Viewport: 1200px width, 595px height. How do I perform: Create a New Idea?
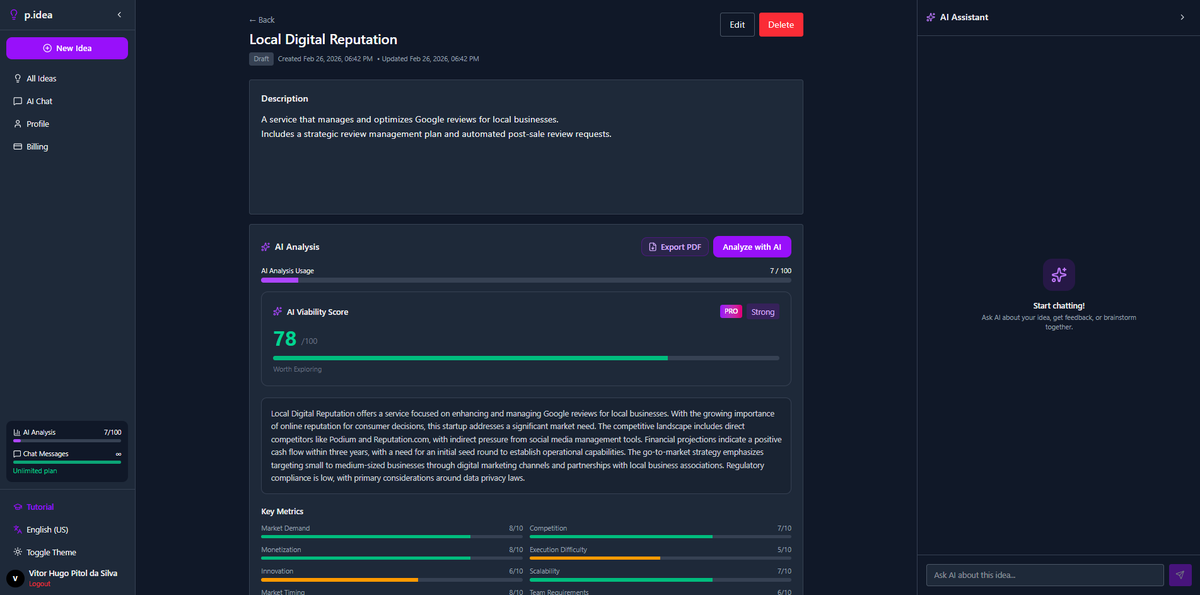67,48
